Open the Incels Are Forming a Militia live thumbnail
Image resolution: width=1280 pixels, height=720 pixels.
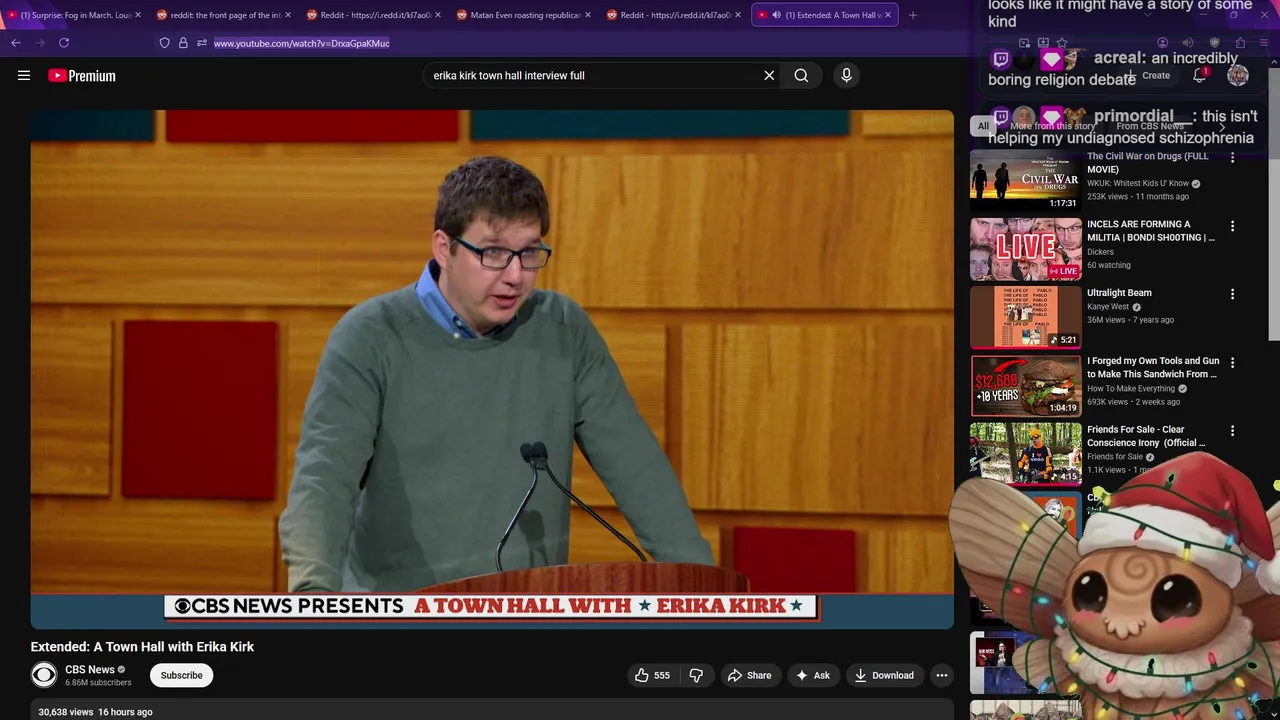[1026, 249]
